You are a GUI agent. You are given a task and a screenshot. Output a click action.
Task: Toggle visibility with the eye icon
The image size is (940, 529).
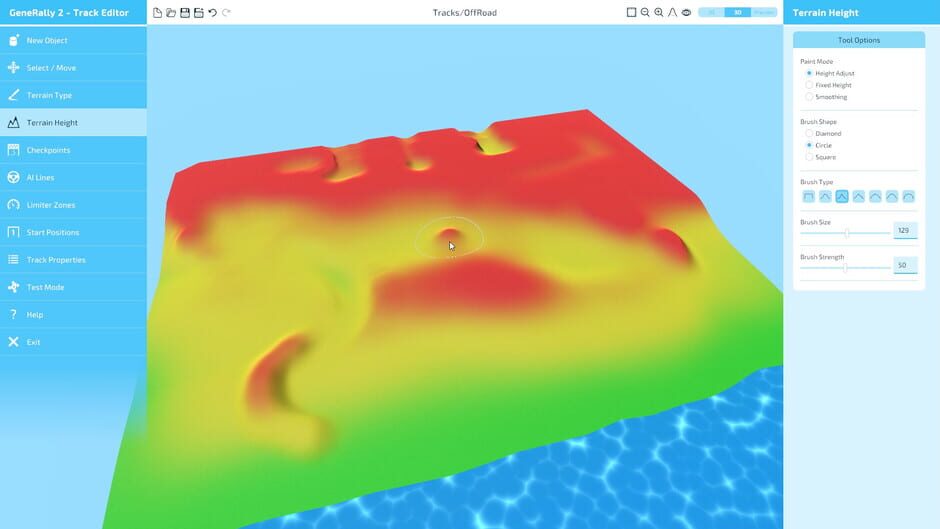click(686, 13)
